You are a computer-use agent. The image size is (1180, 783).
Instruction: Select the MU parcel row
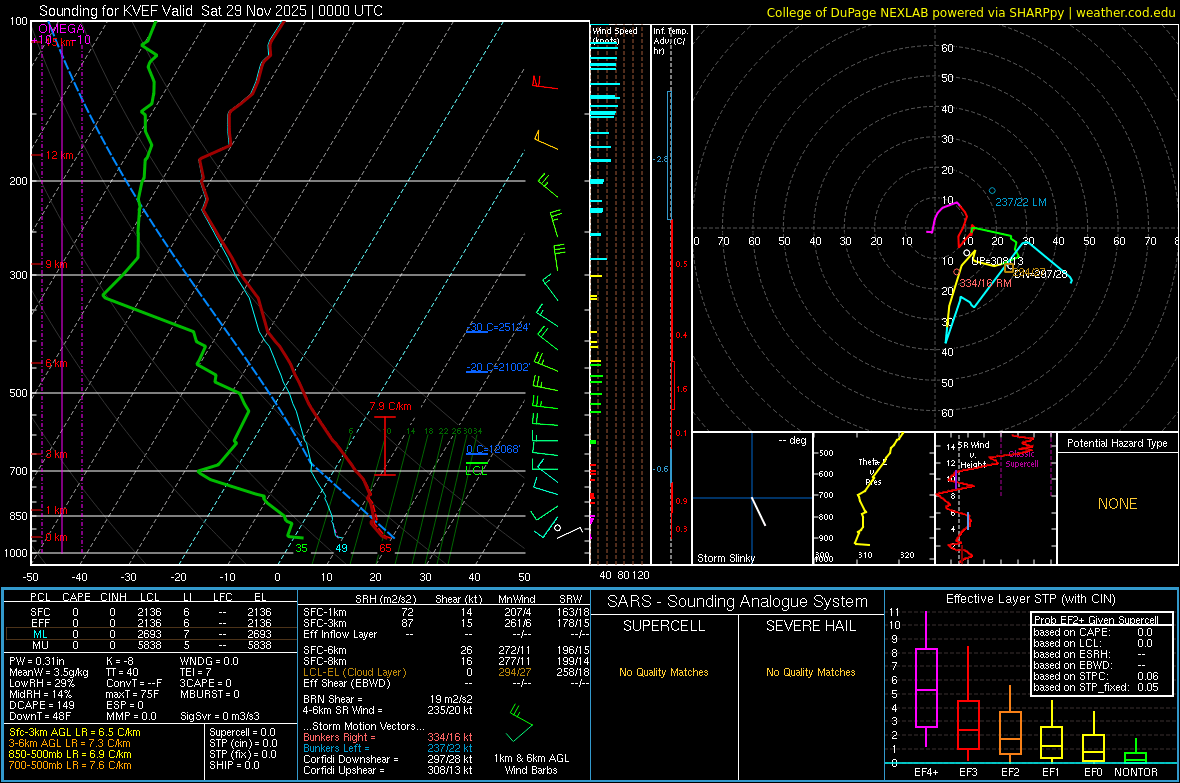(150, 645)
